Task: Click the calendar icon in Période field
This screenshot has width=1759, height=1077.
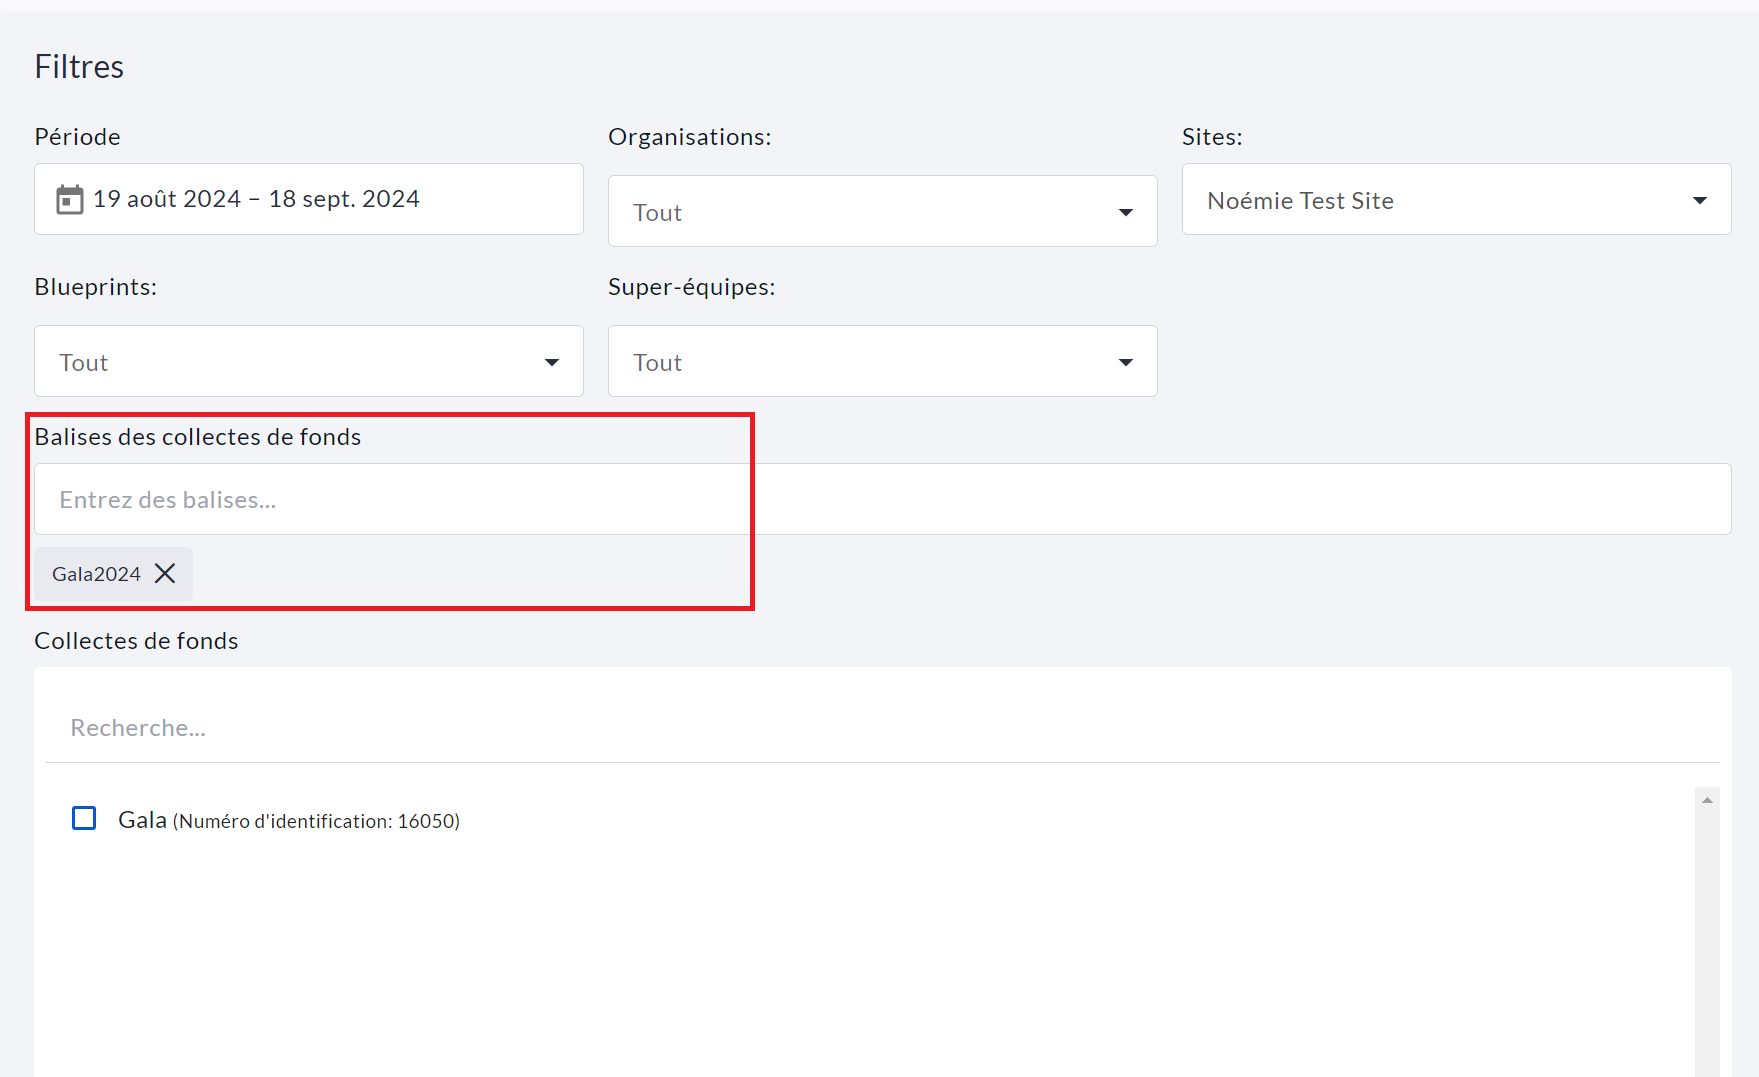Action: 69,200
